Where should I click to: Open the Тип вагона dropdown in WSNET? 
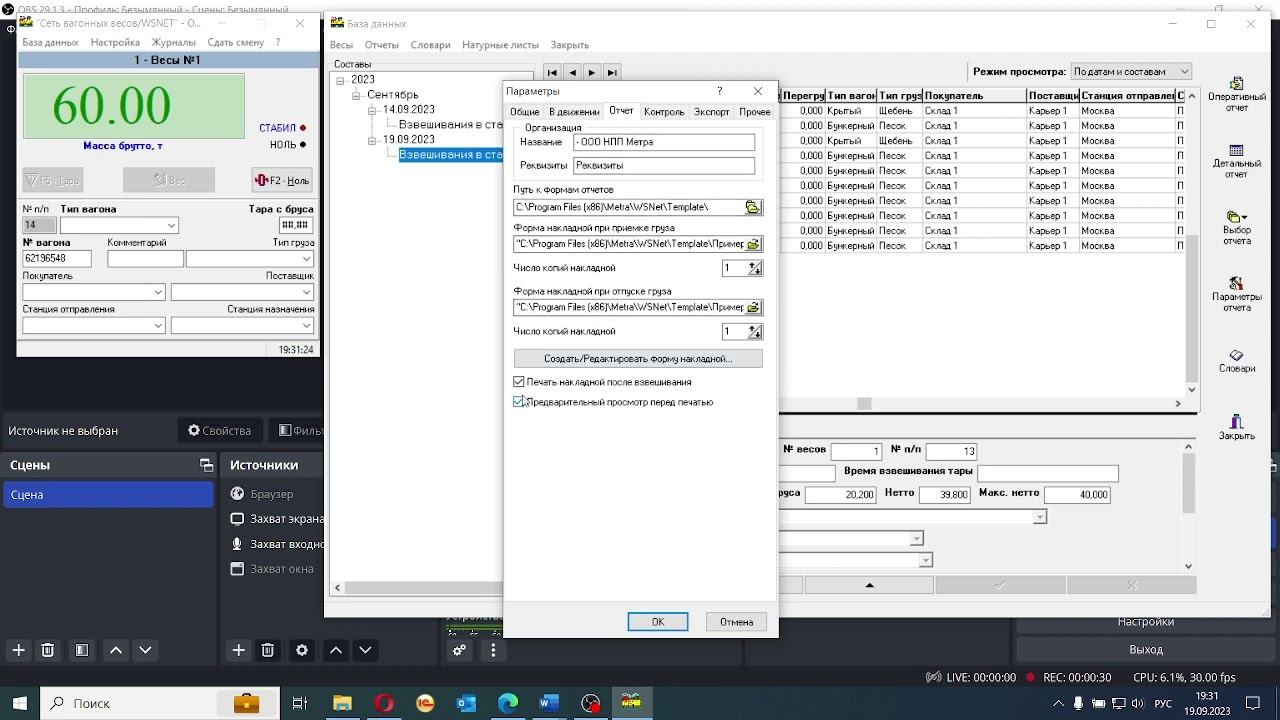(x=171, y=226)
